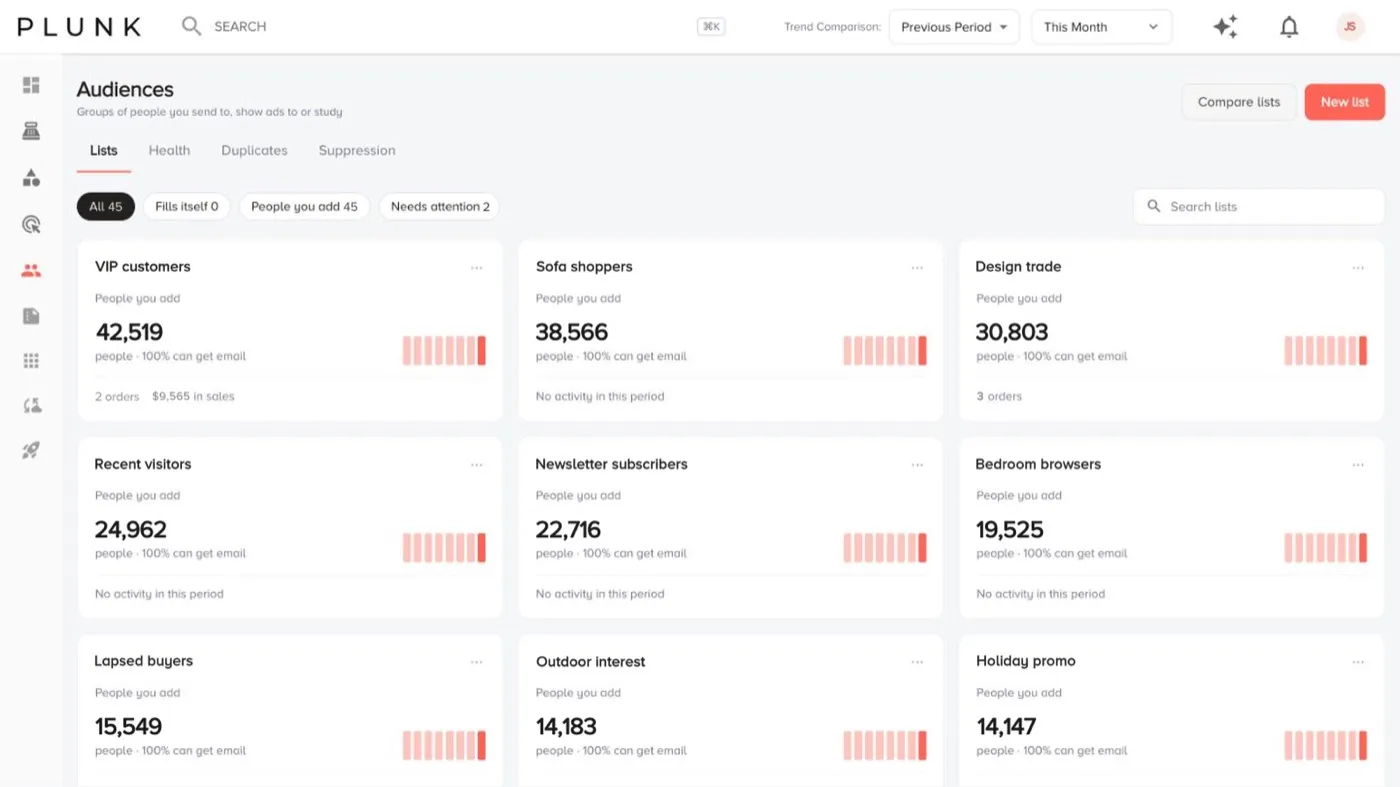
Task: Select the All 45 filter chip
Action: (x=106, y=207)
